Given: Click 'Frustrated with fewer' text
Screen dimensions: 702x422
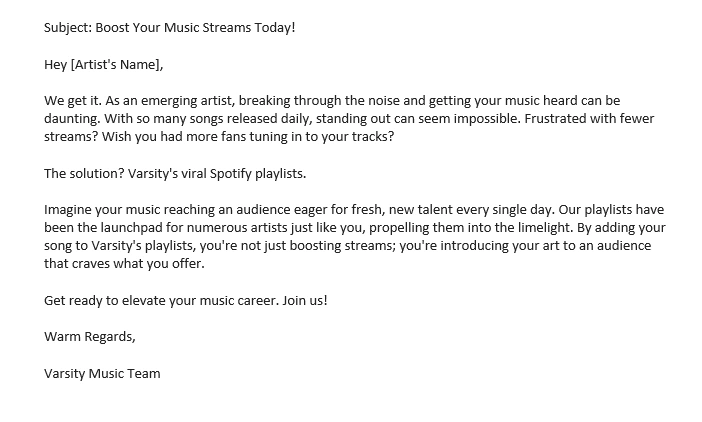Looking at the screenshot, I should [x=589, y=119].
